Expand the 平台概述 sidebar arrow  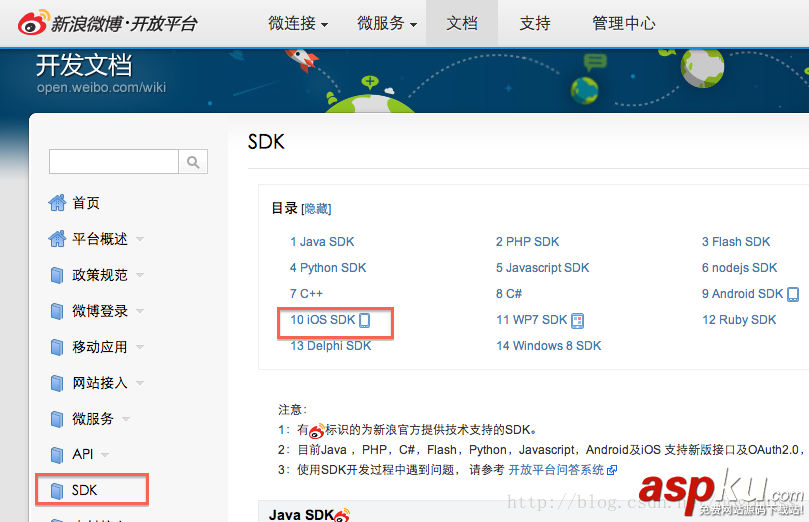click(x=140, y=239)
